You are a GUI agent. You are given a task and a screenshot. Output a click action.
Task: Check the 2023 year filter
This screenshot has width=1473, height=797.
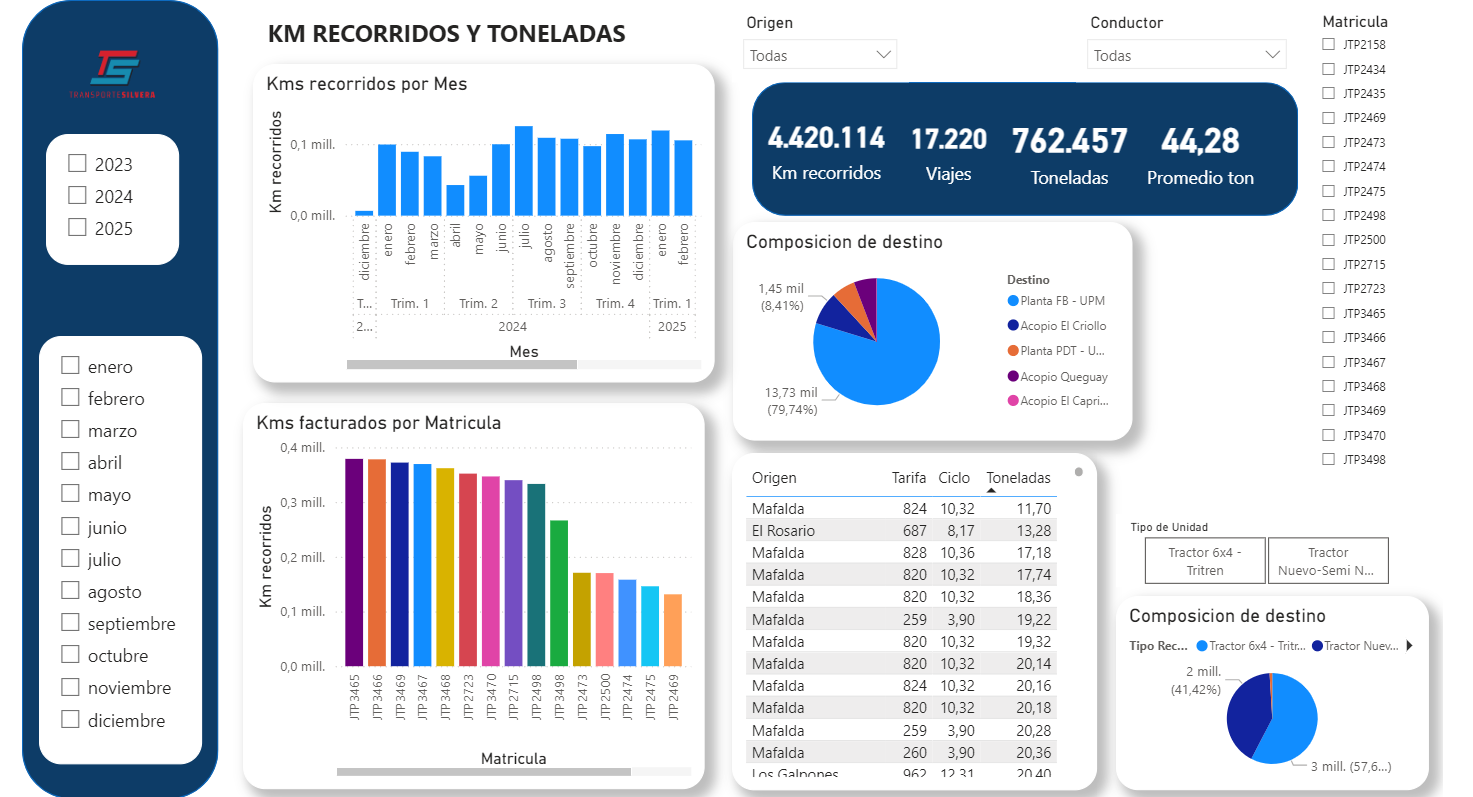78,163
